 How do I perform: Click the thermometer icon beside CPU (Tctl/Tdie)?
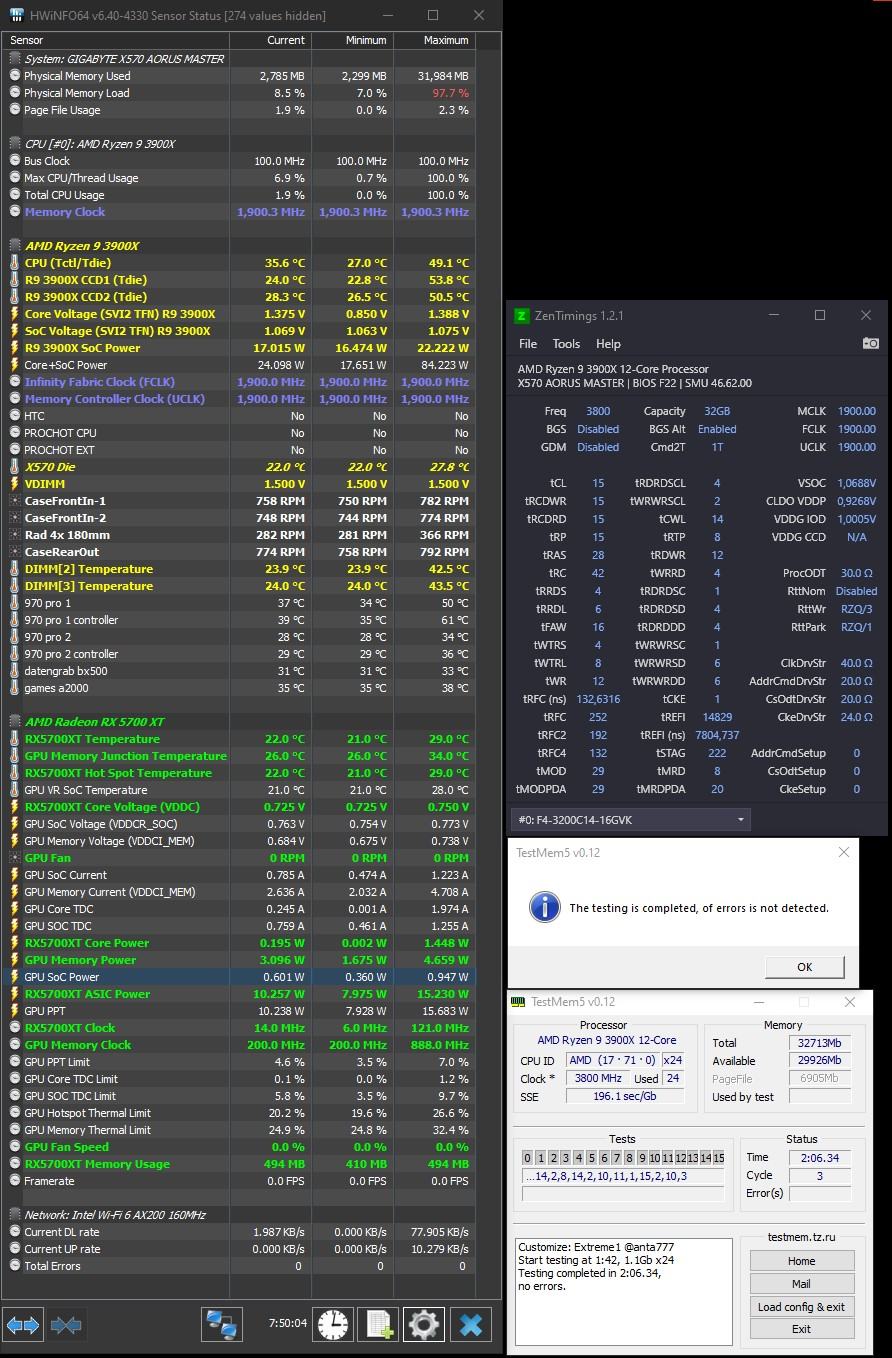coord(14,263)
